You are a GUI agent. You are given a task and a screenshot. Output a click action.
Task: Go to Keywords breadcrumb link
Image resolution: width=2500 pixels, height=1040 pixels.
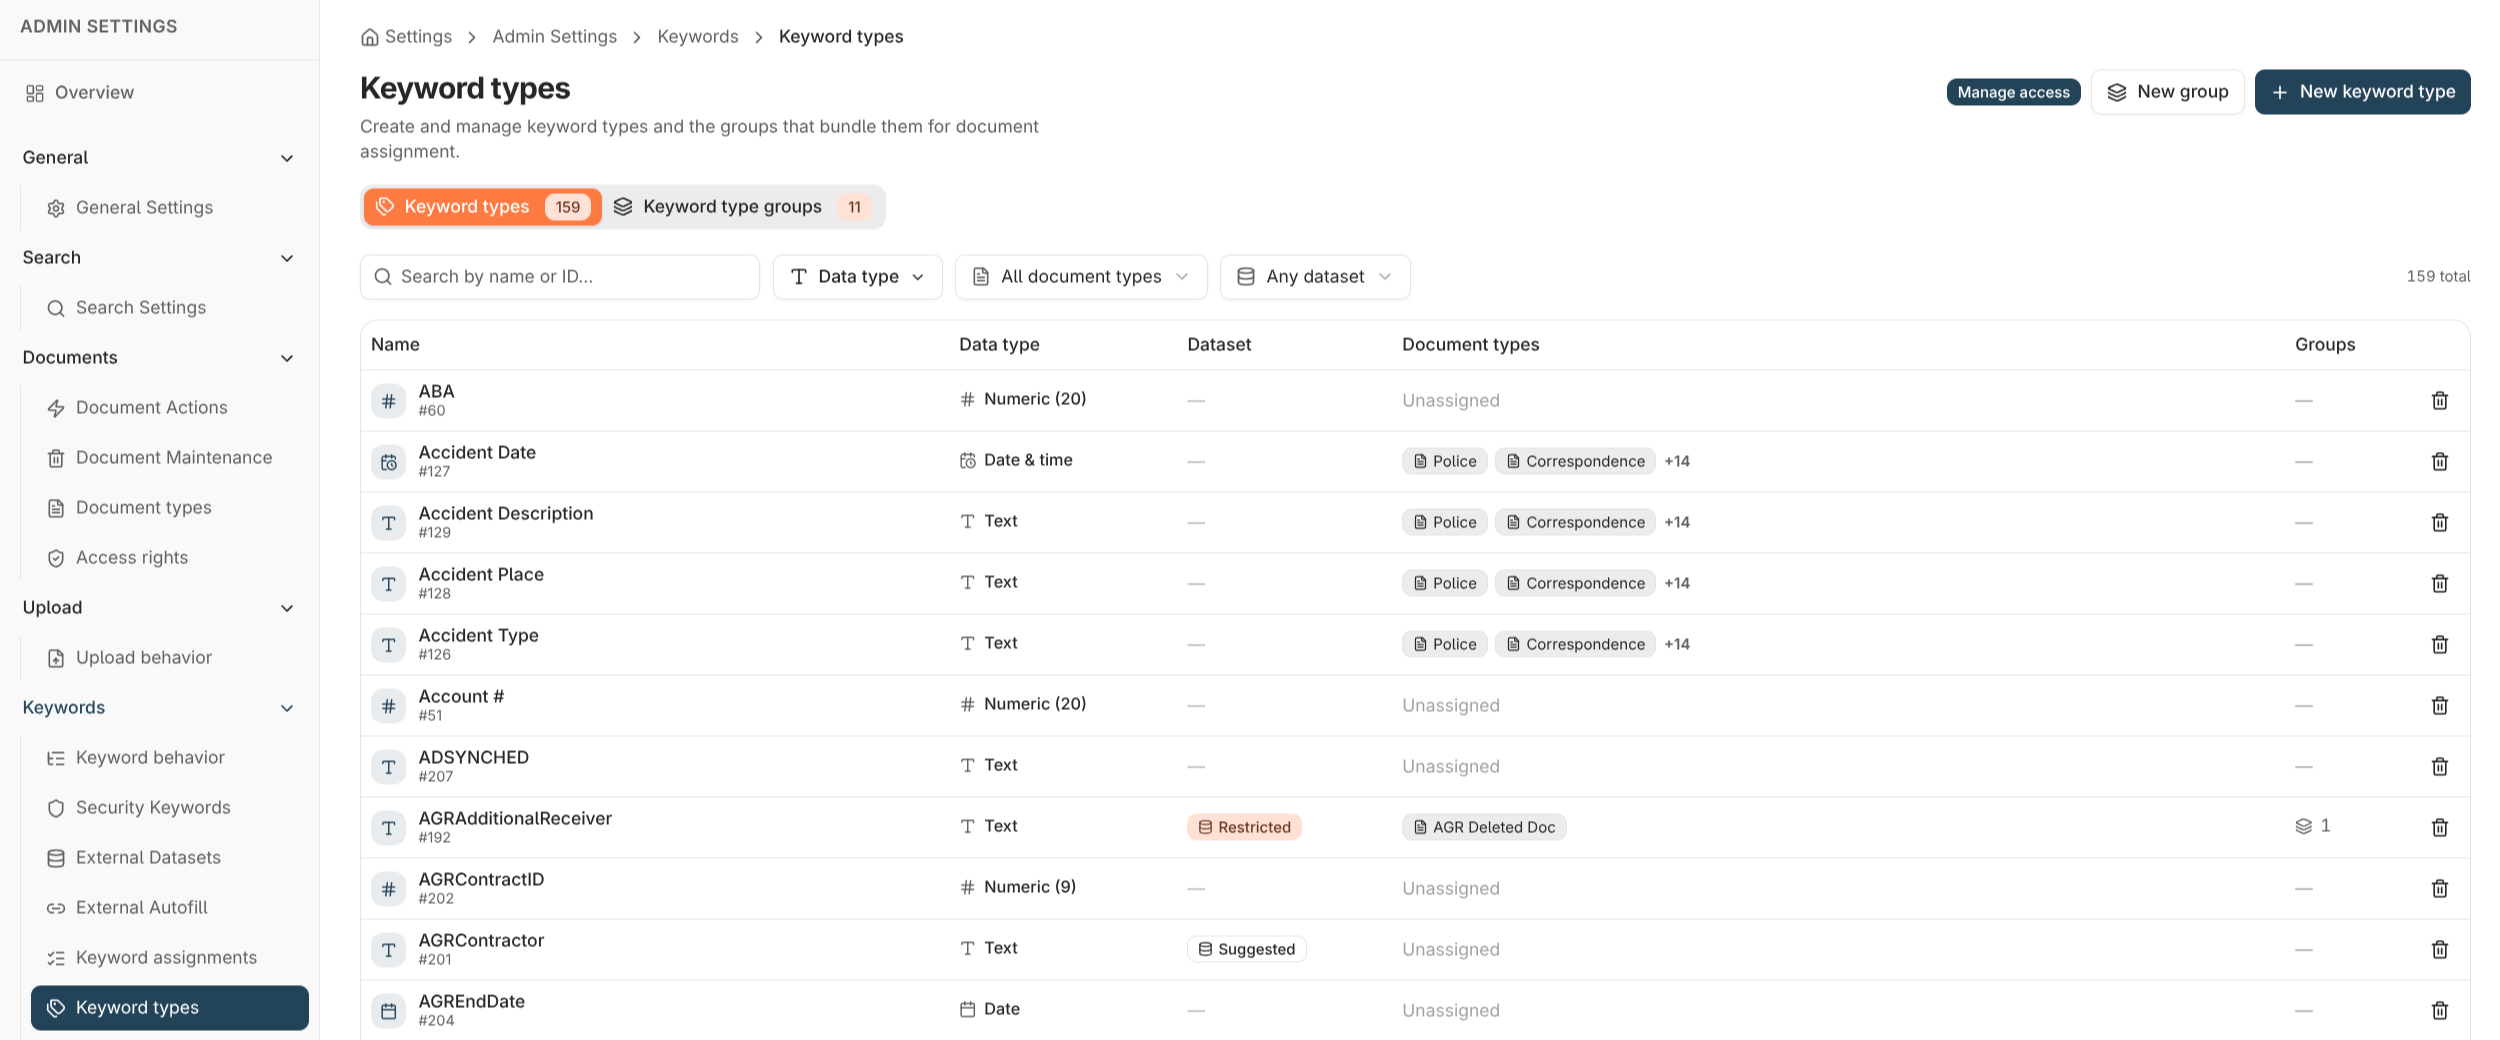pos(697,37)
